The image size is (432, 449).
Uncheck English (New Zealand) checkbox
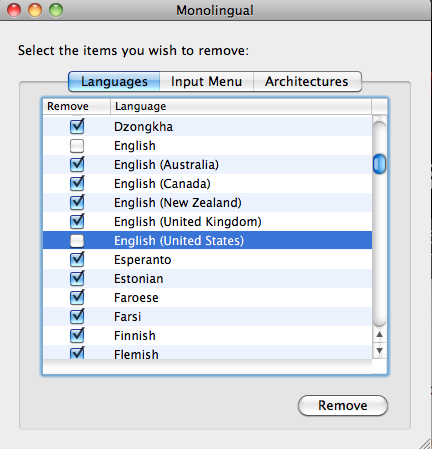pyautogui.click(x=77, y=203)
